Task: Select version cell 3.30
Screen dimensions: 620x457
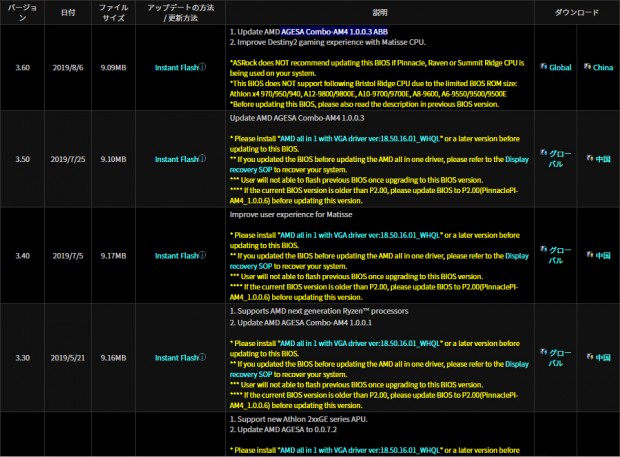Action: tap(23, 358)
